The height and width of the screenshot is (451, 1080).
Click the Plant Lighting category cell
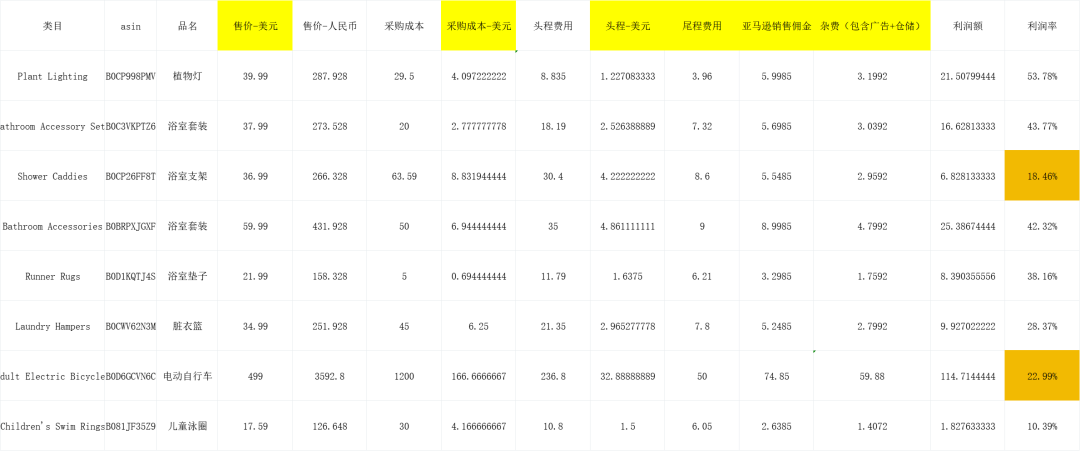point(52,76)
